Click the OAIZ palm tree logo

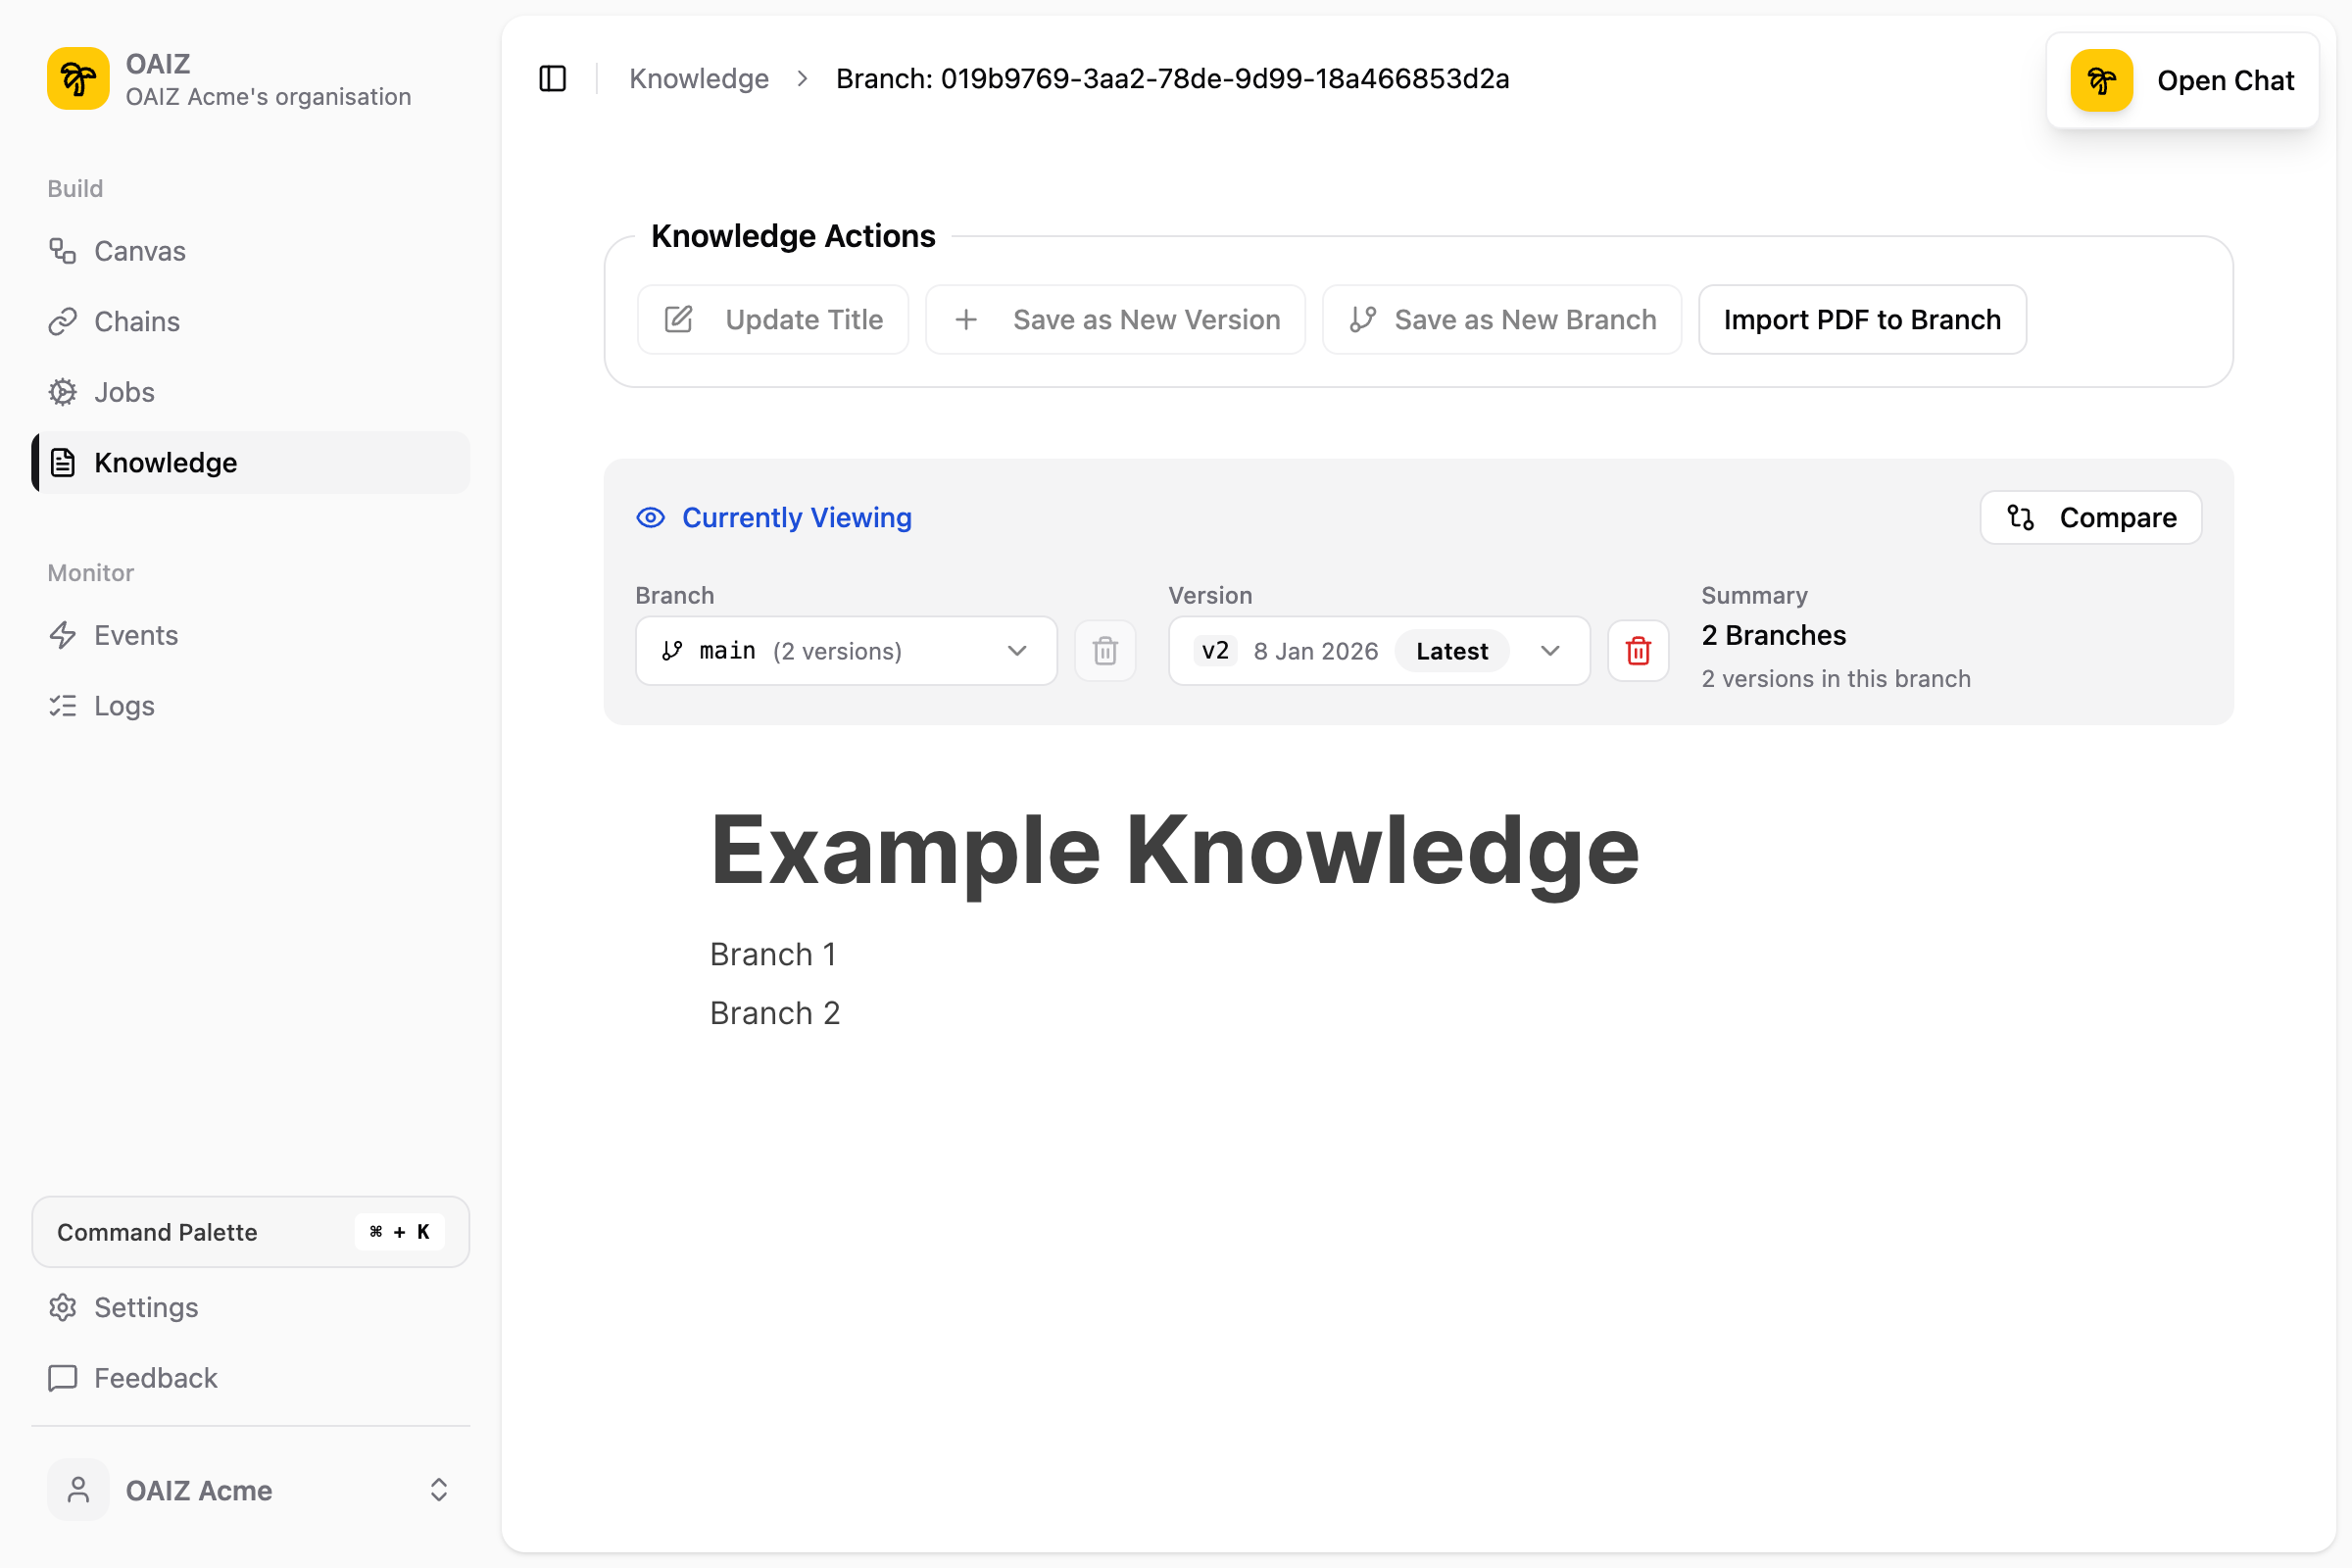[77, 78]
